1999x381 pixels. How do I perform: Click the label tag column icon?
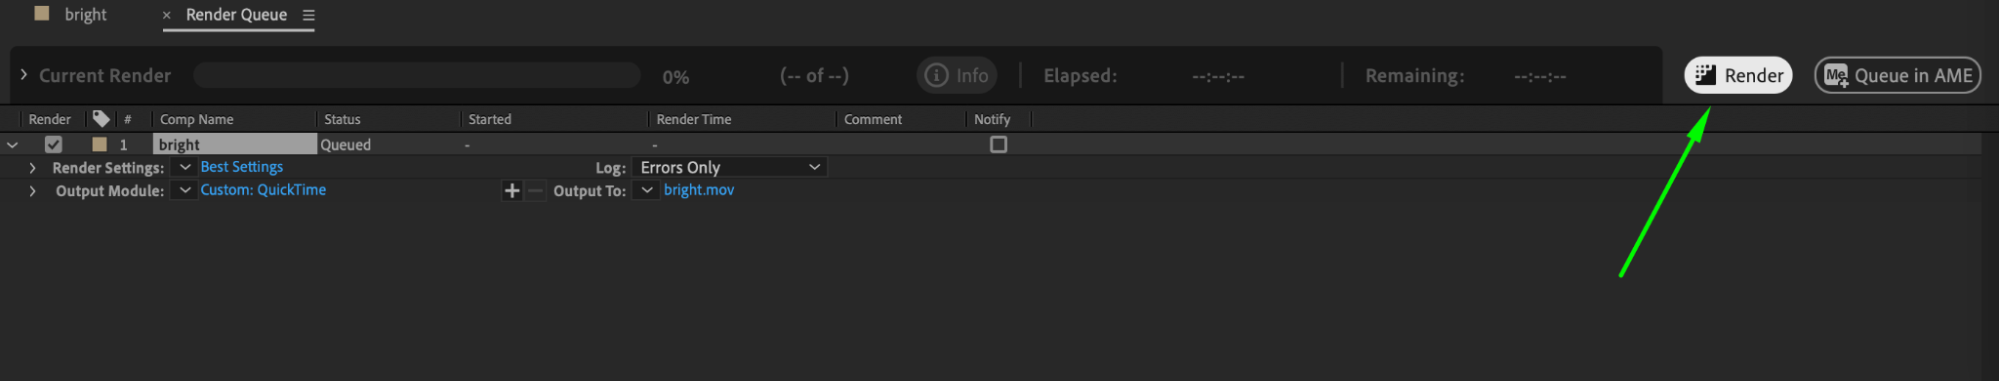101,119
